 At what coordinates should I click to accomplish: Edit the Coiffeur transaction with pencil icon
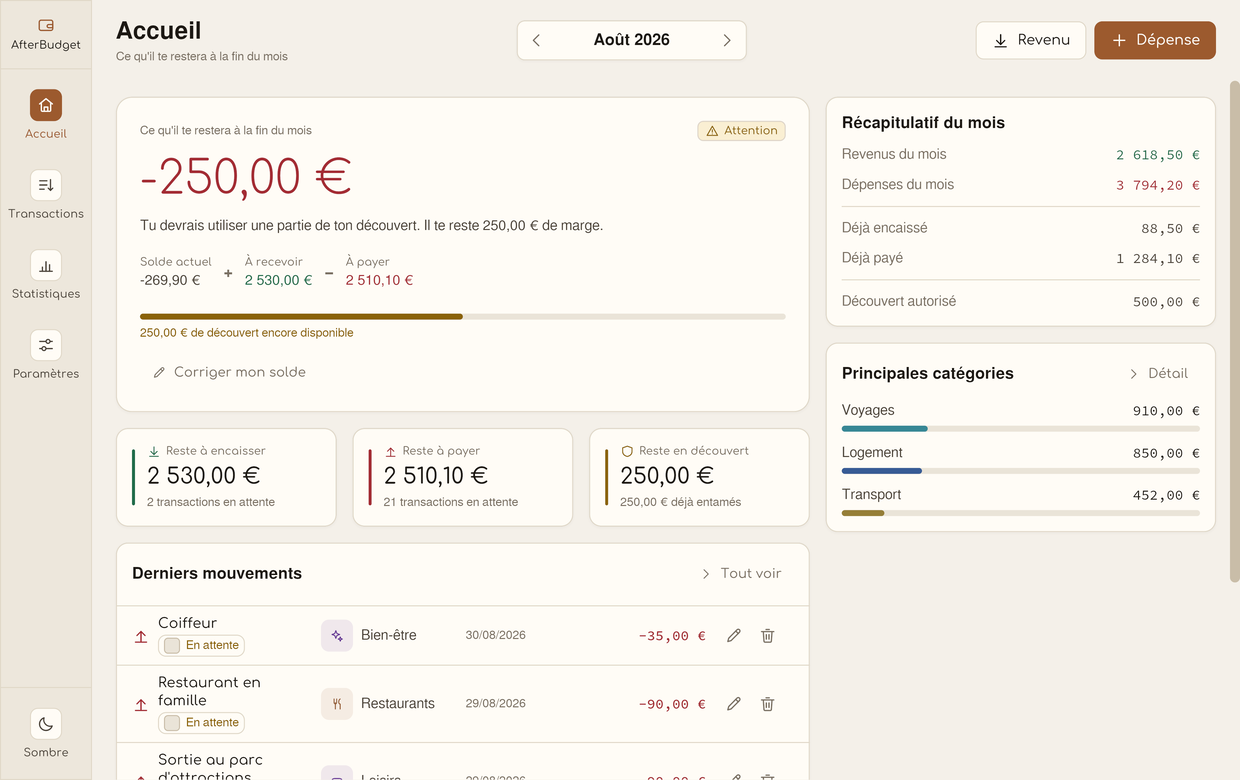[734, 635]
